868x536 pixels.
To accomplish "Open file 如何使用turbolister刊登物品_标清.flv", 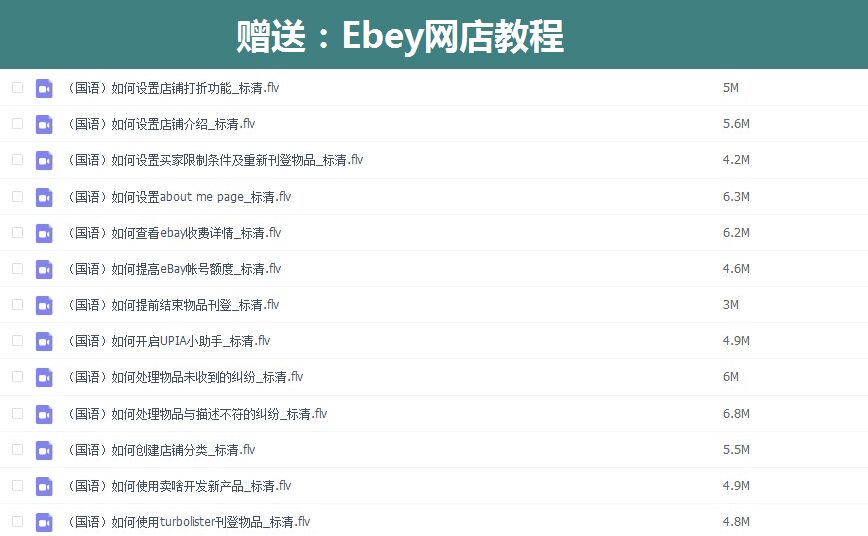I will (x=189, y=522).
